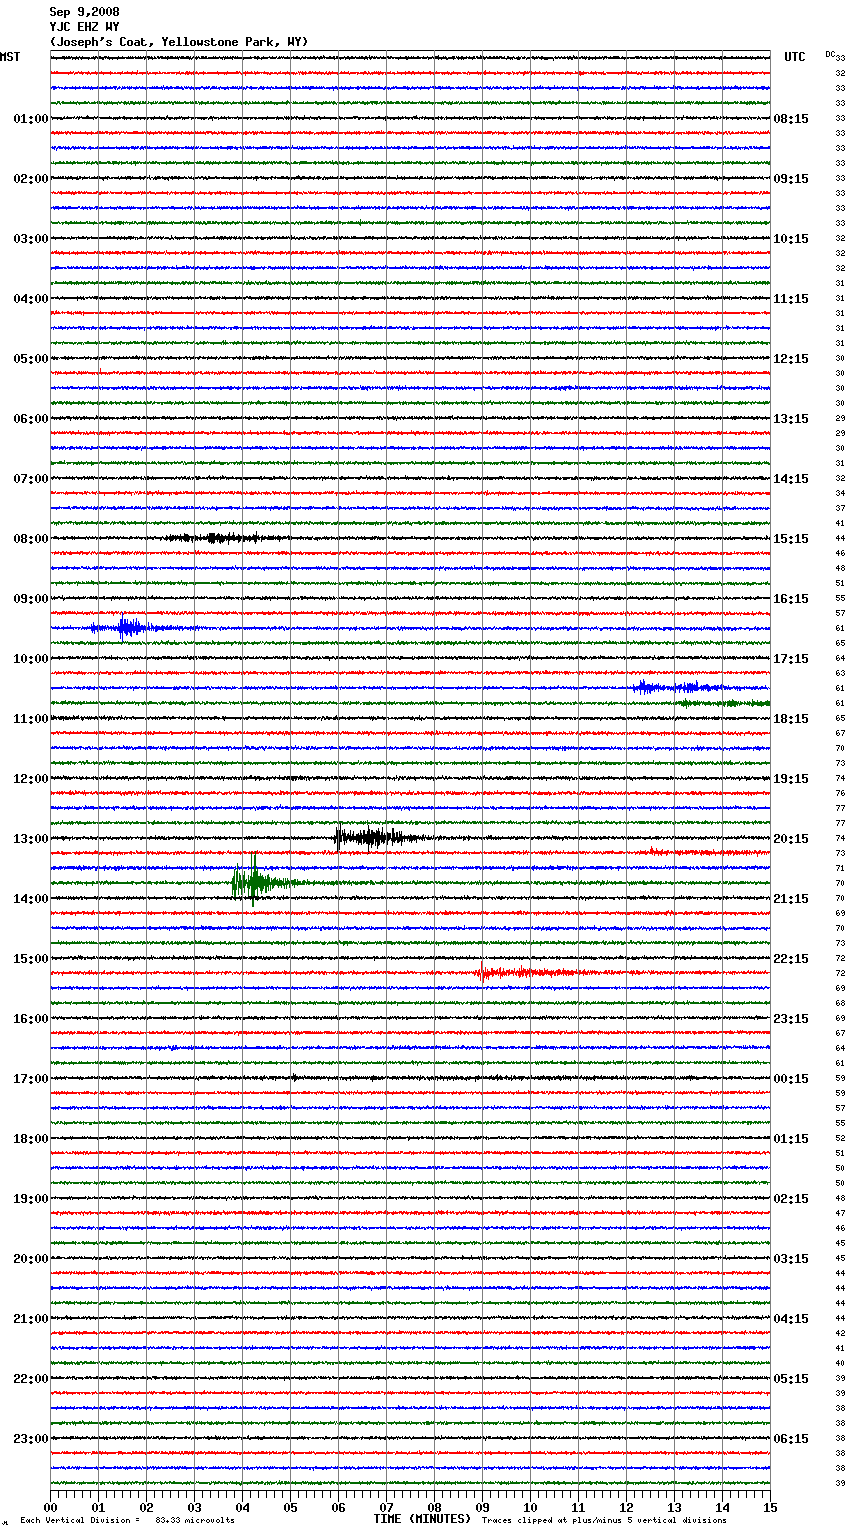
Task: Click the 'MST' column header
Action: pyautogui.click(x=10, y=57)
